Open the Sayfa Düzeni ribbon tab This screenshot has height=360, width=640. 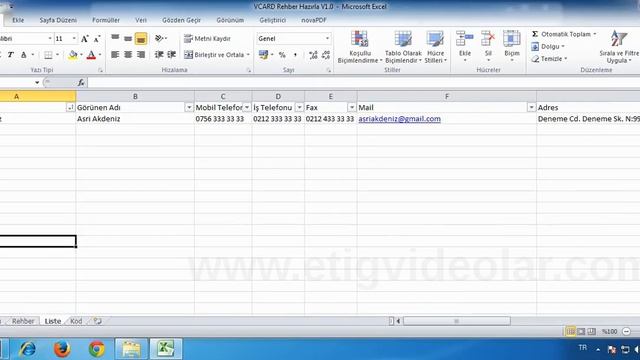tap(58, 20)
